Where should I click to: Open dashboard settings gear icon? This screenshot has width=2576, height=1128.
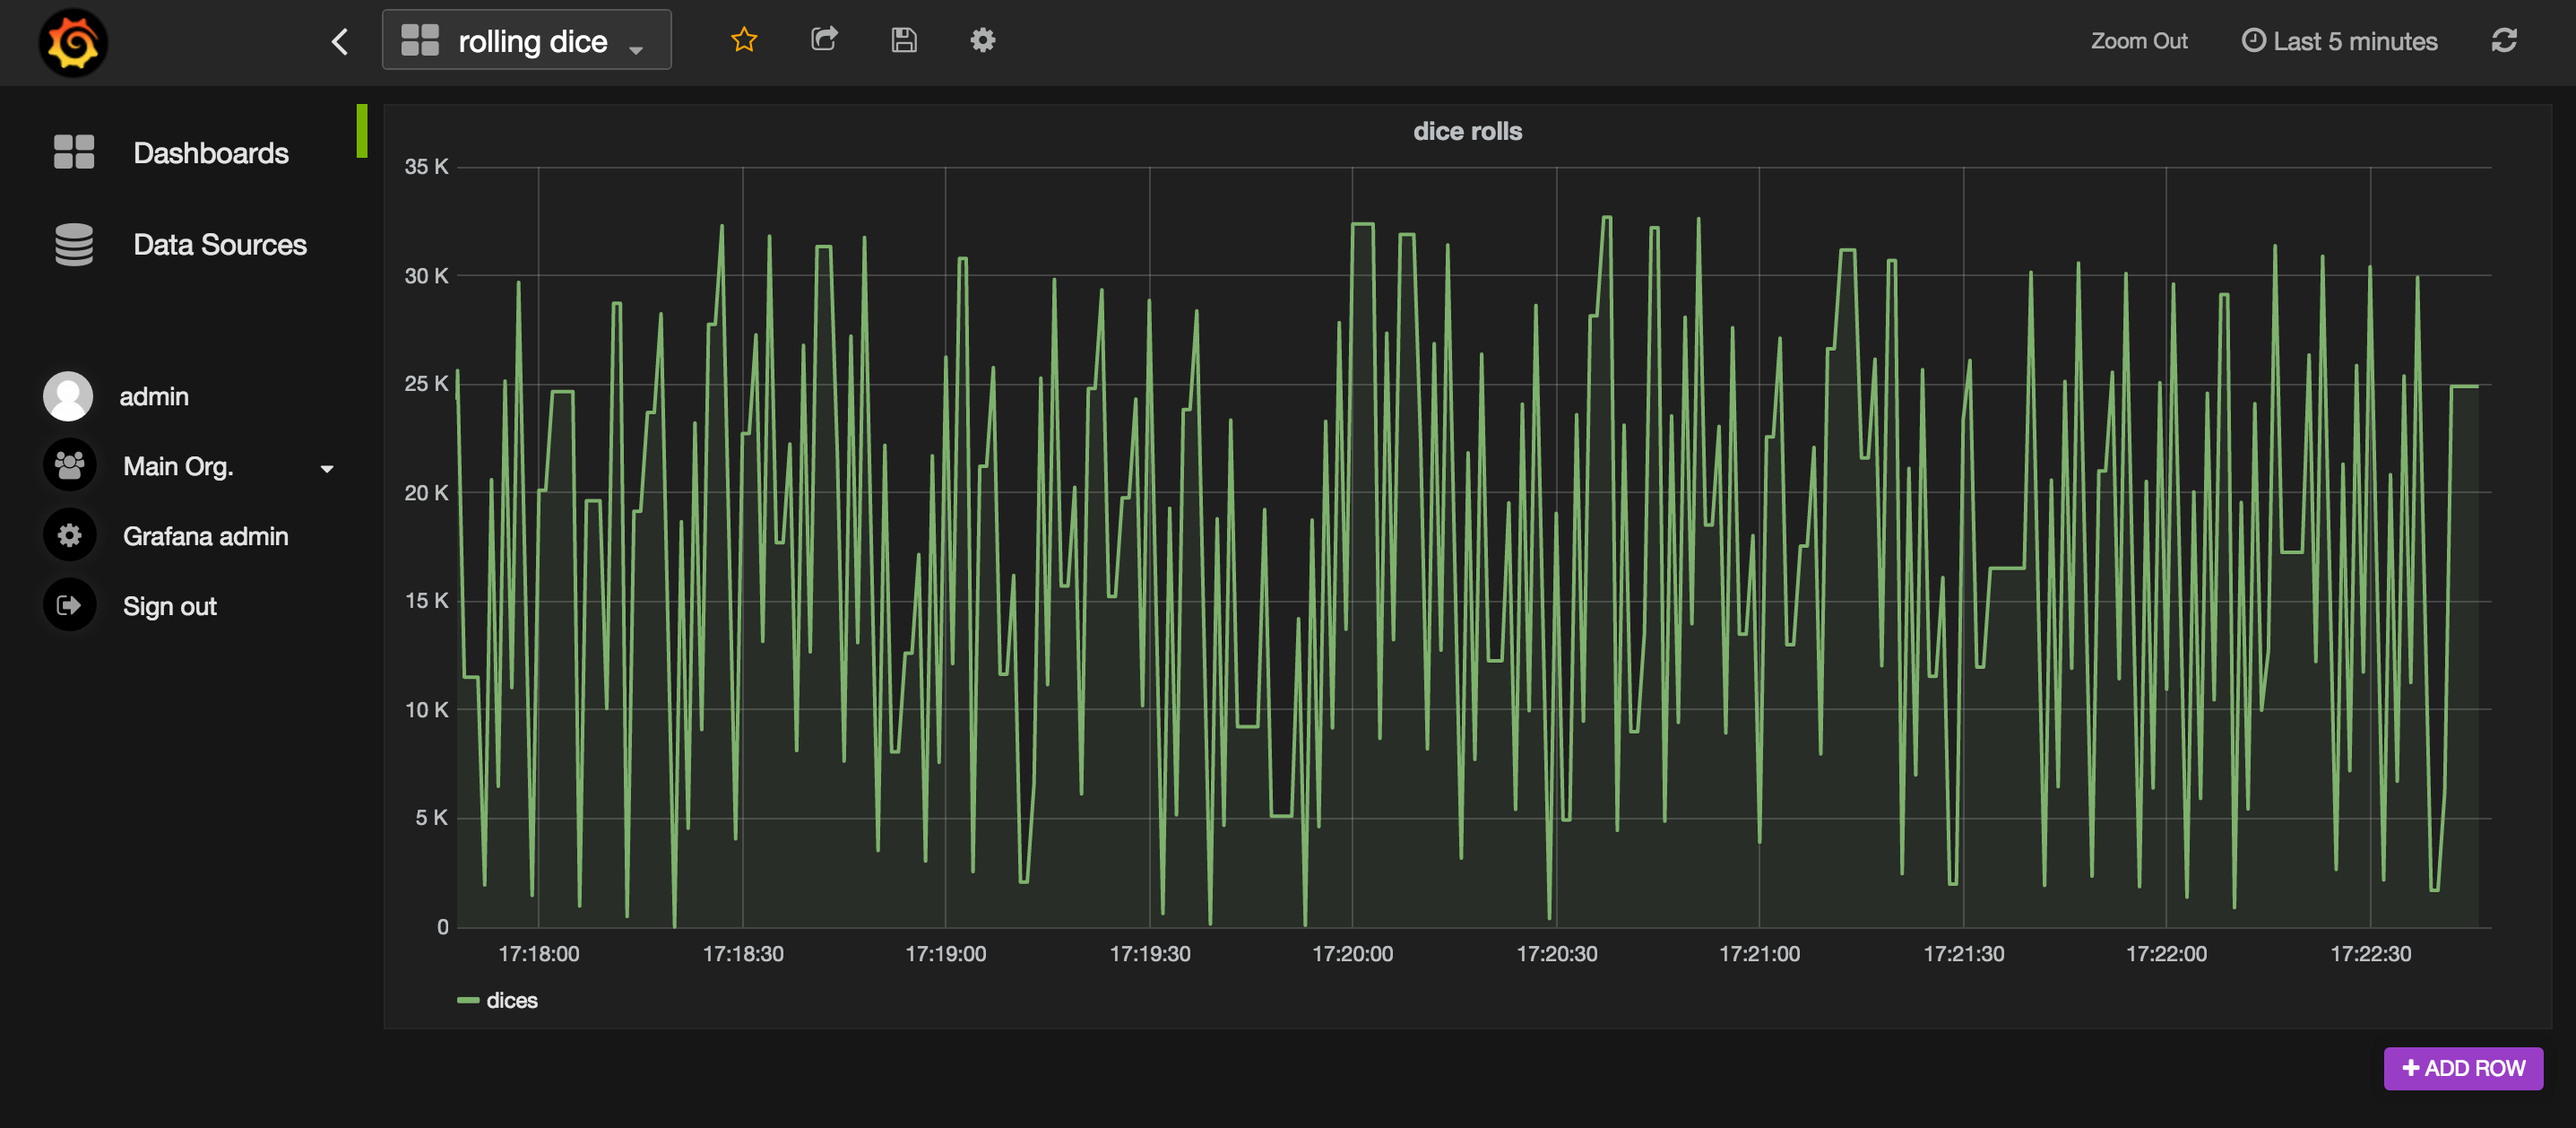(983, 40)
